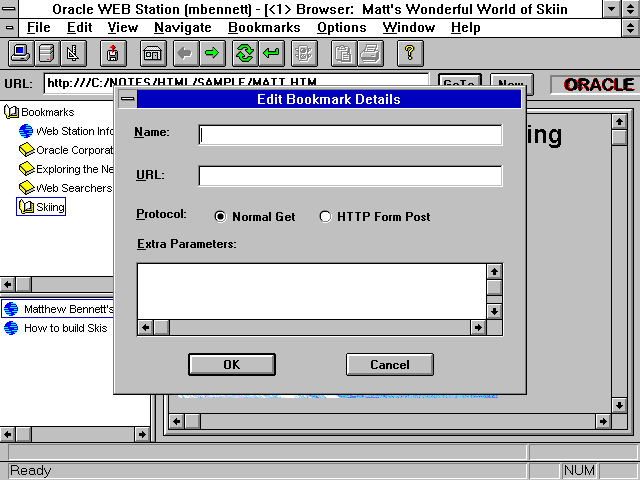Click the yellow question mark help icon
The width and height of the screenshot is (640, 480).
pos(410,53)
